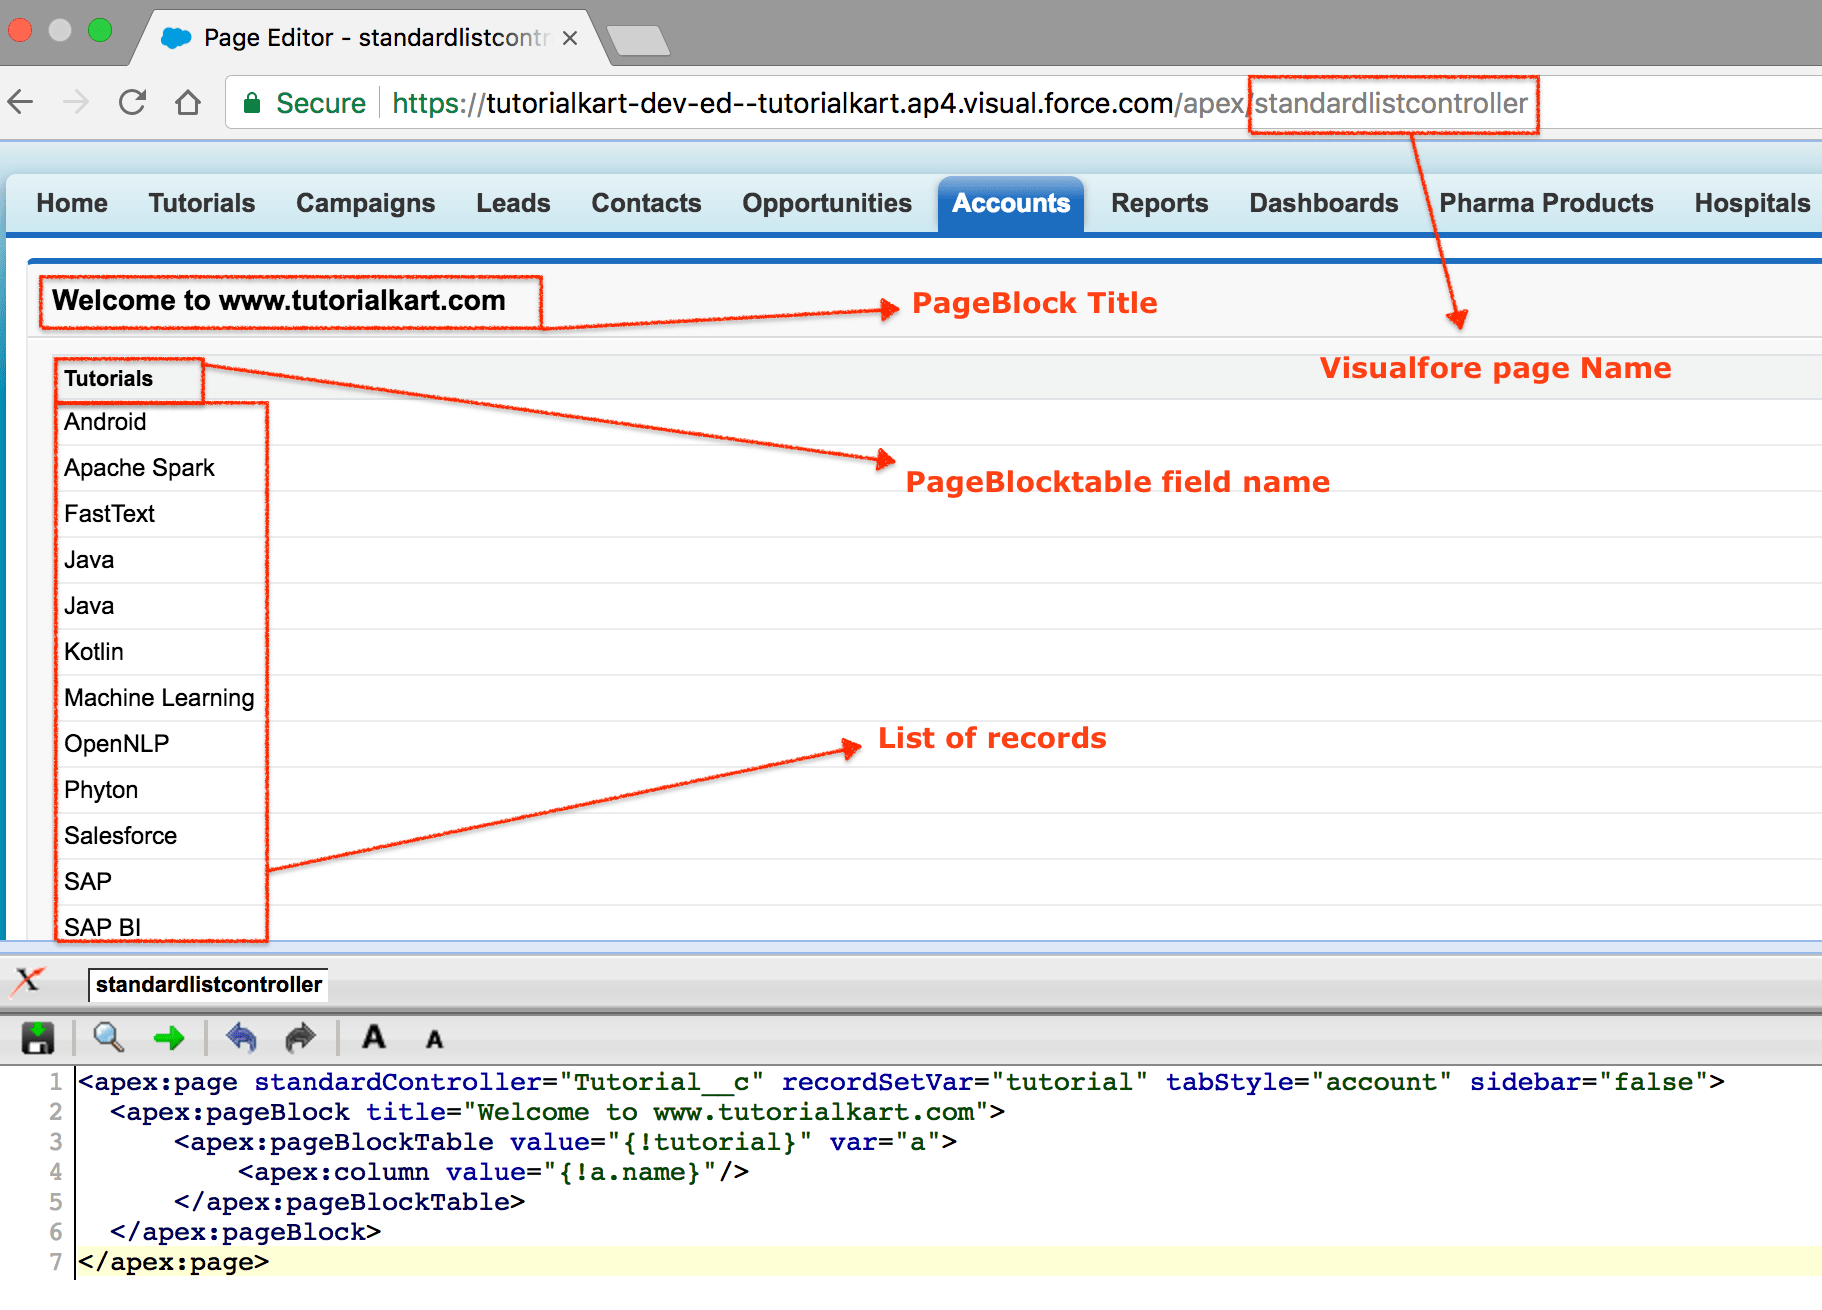1822x1310 pixels.
Task: Open the Pharma Products tab
Action: click(1546, 203)
